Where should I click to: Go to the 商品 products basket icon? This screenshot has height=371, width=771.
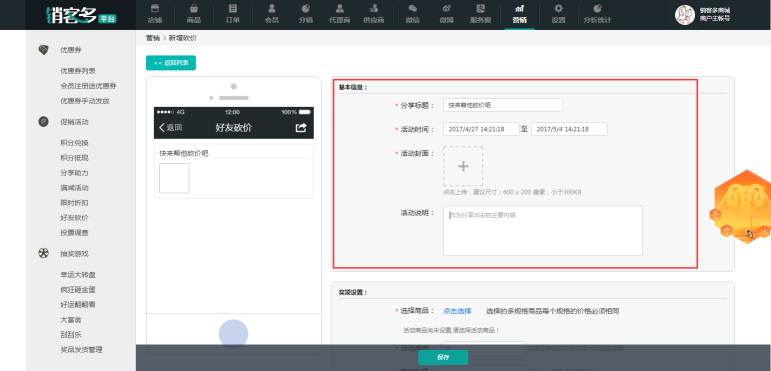coord(194,8)
